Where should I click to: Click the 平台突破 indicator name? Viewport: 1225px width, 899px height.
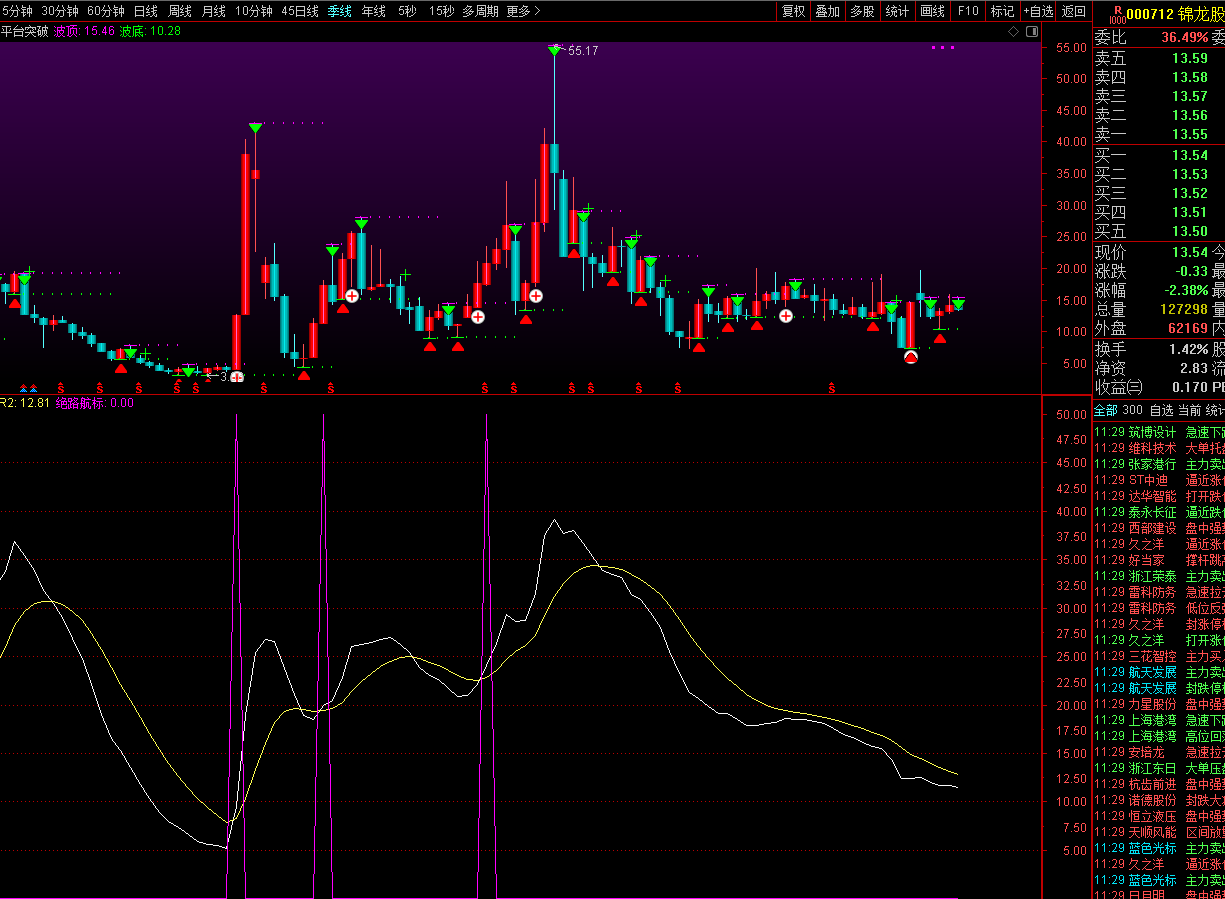(24, 31)
